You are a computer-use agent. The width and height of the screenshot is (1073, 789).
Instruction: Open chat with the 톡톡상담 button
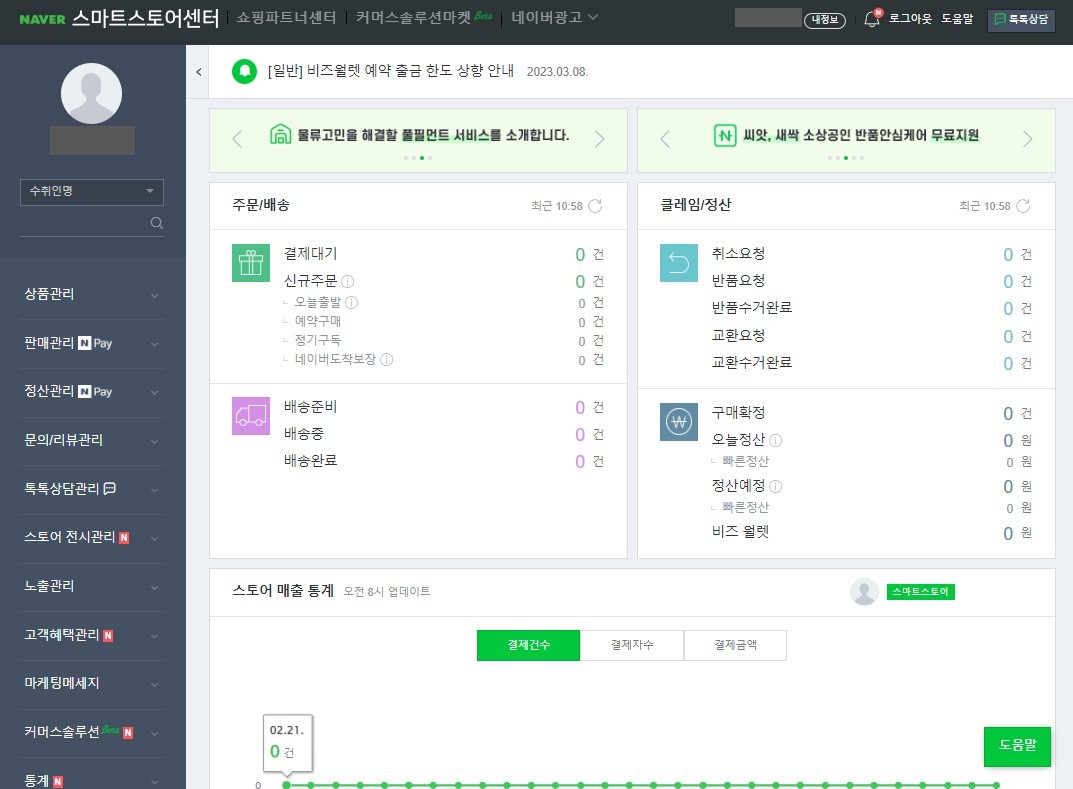click(x=1021, y=19)
